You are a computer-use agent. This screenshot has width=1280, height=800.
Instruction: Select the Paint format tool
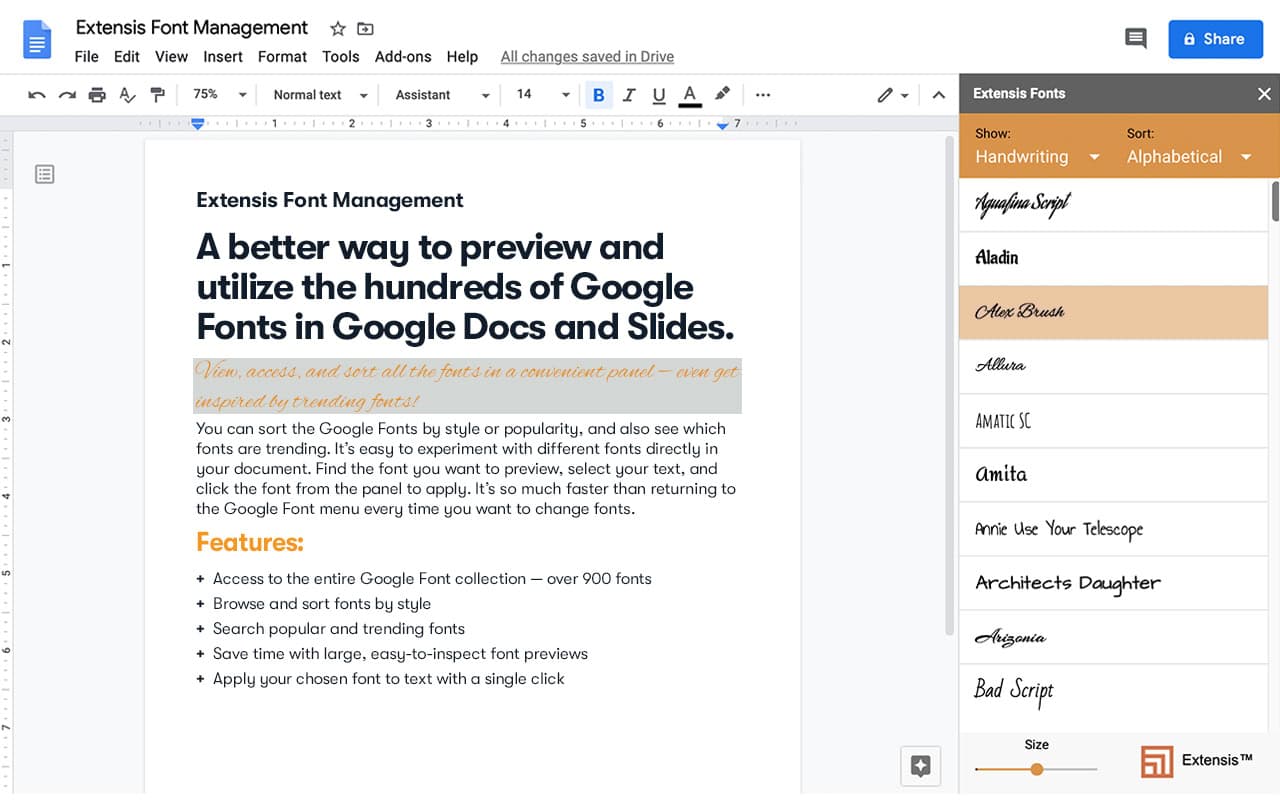157,95
